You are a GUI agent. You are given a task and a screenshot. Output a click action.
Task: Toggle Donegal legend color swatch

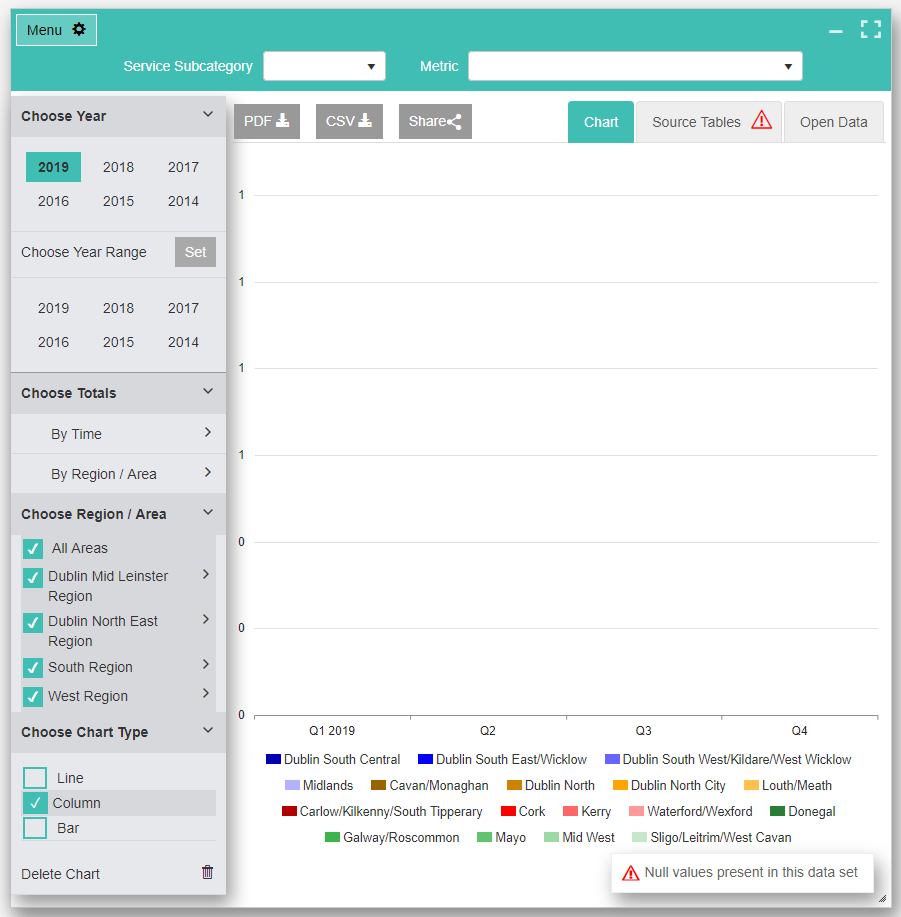(x=777, y=811)
